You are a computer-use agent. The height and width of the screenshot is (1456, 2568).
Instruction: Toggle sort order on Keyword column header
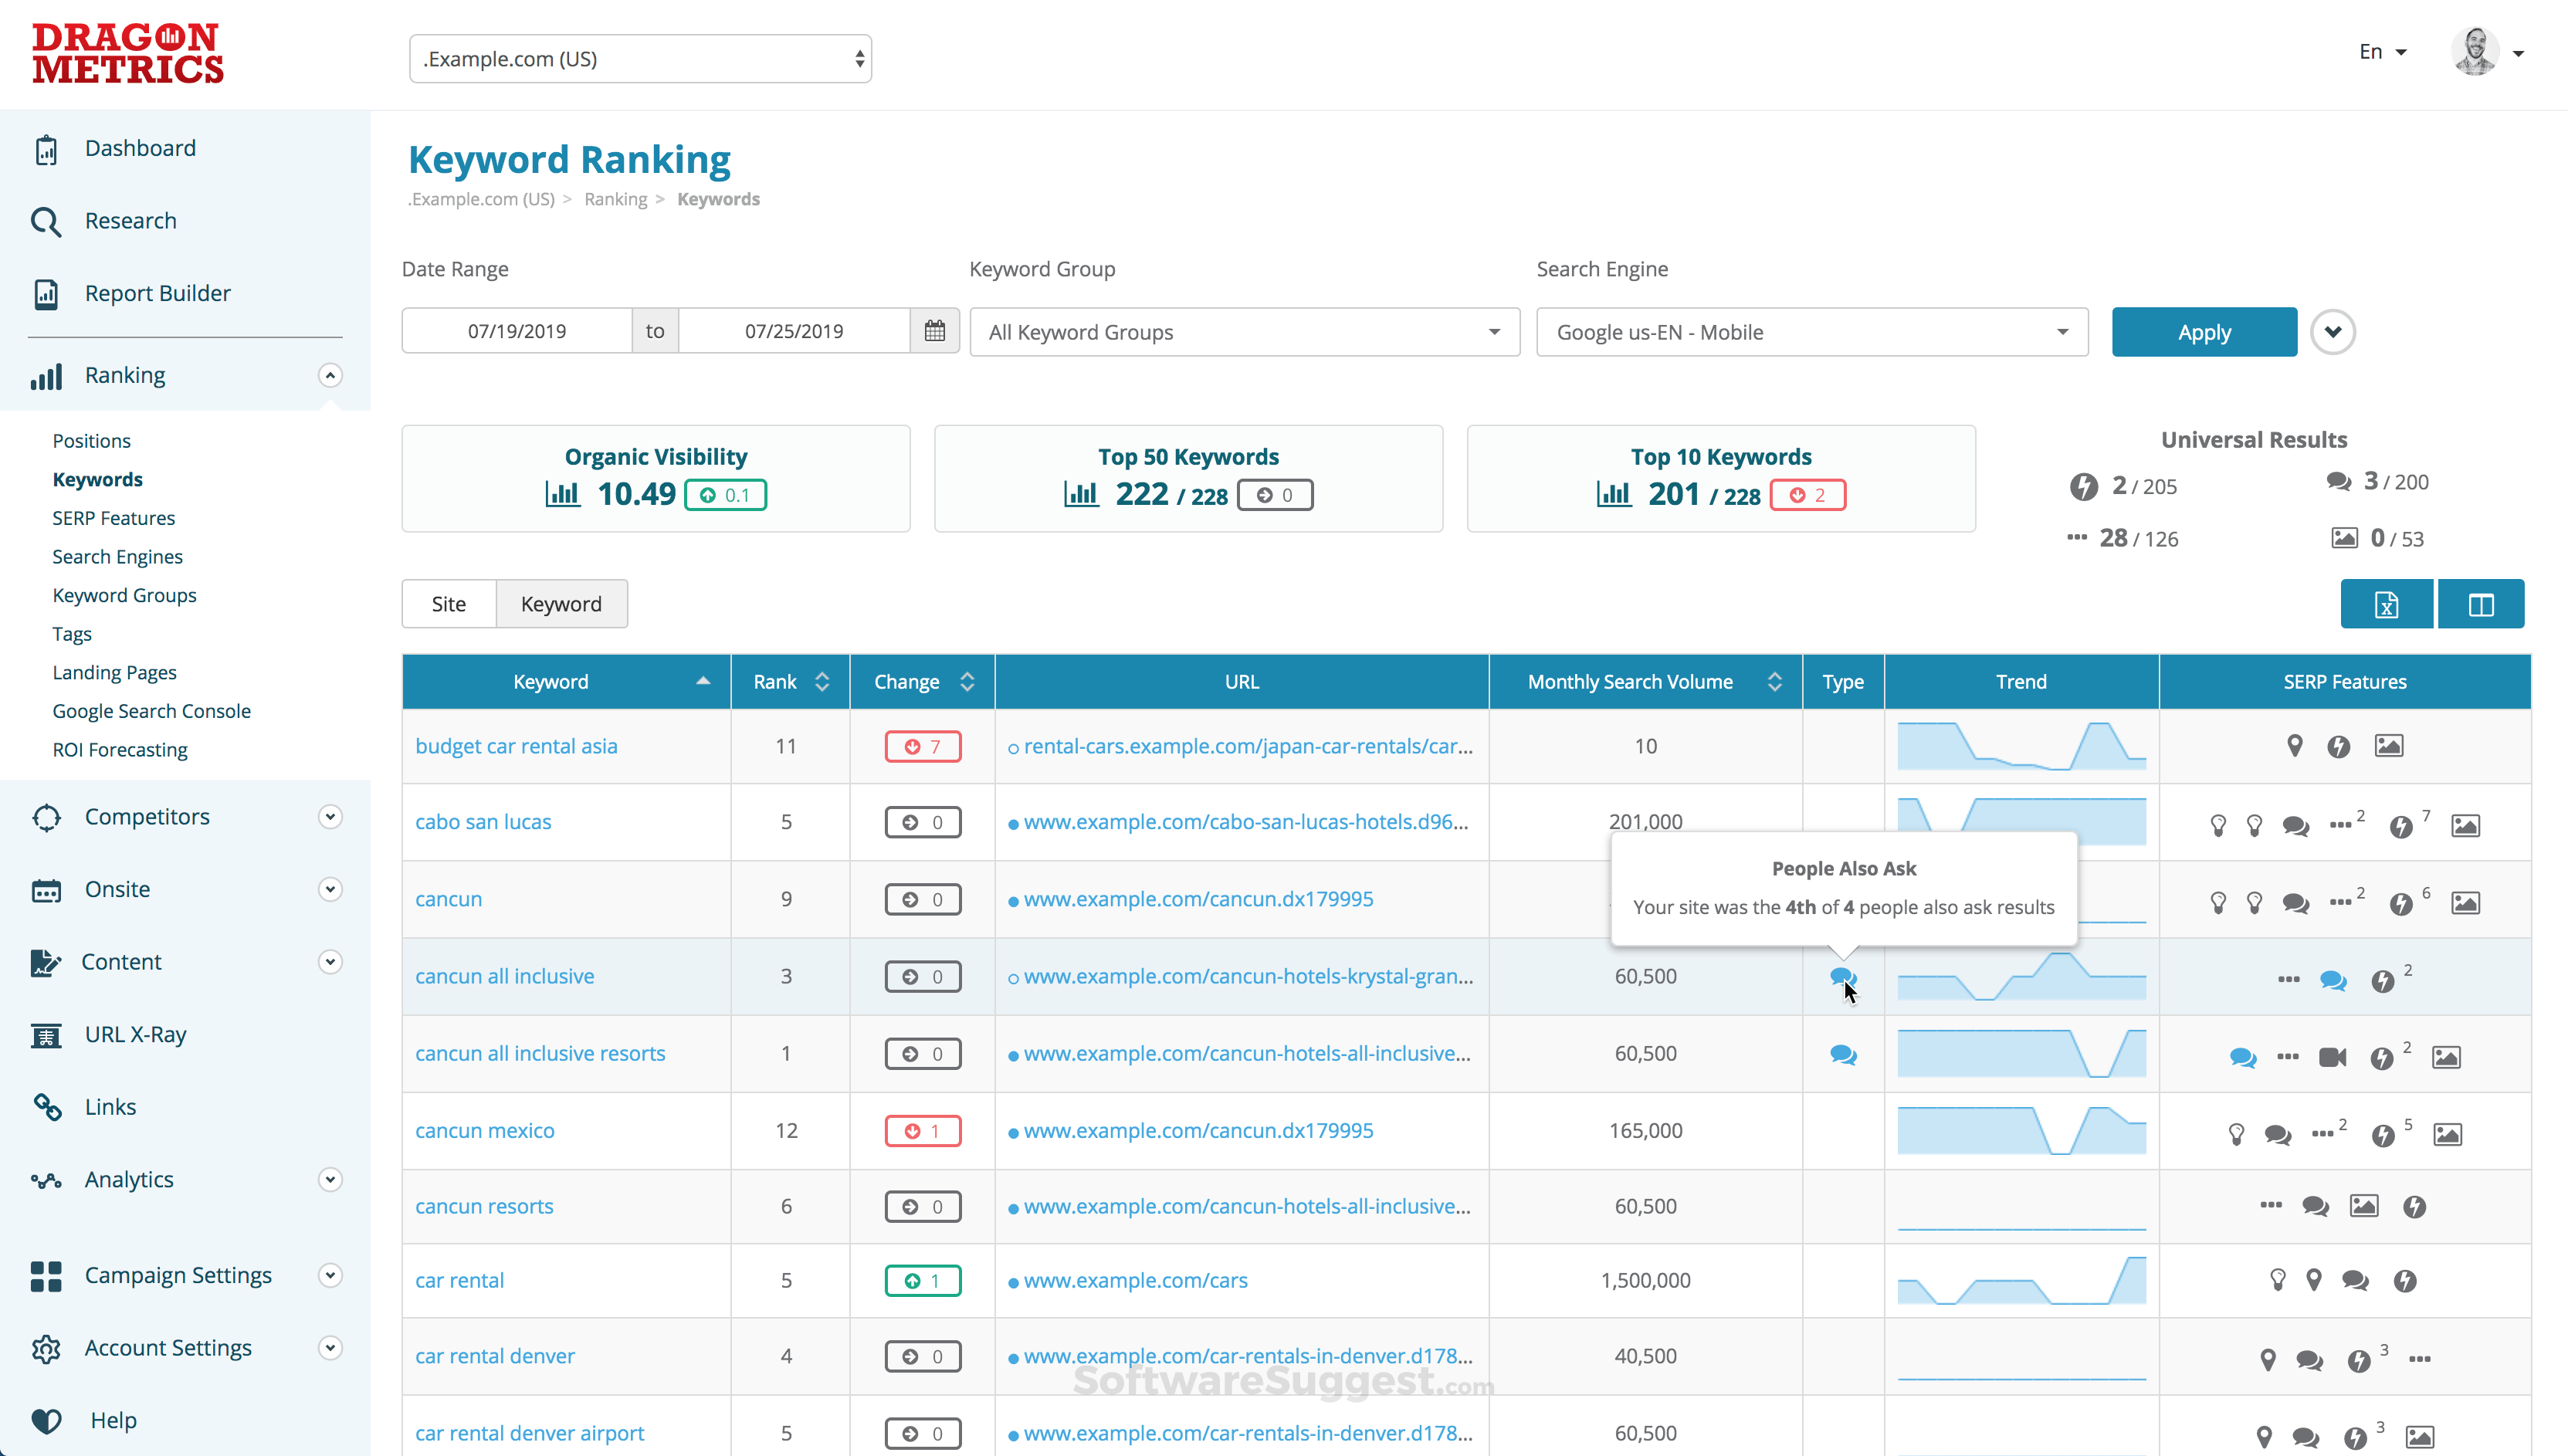703,682
